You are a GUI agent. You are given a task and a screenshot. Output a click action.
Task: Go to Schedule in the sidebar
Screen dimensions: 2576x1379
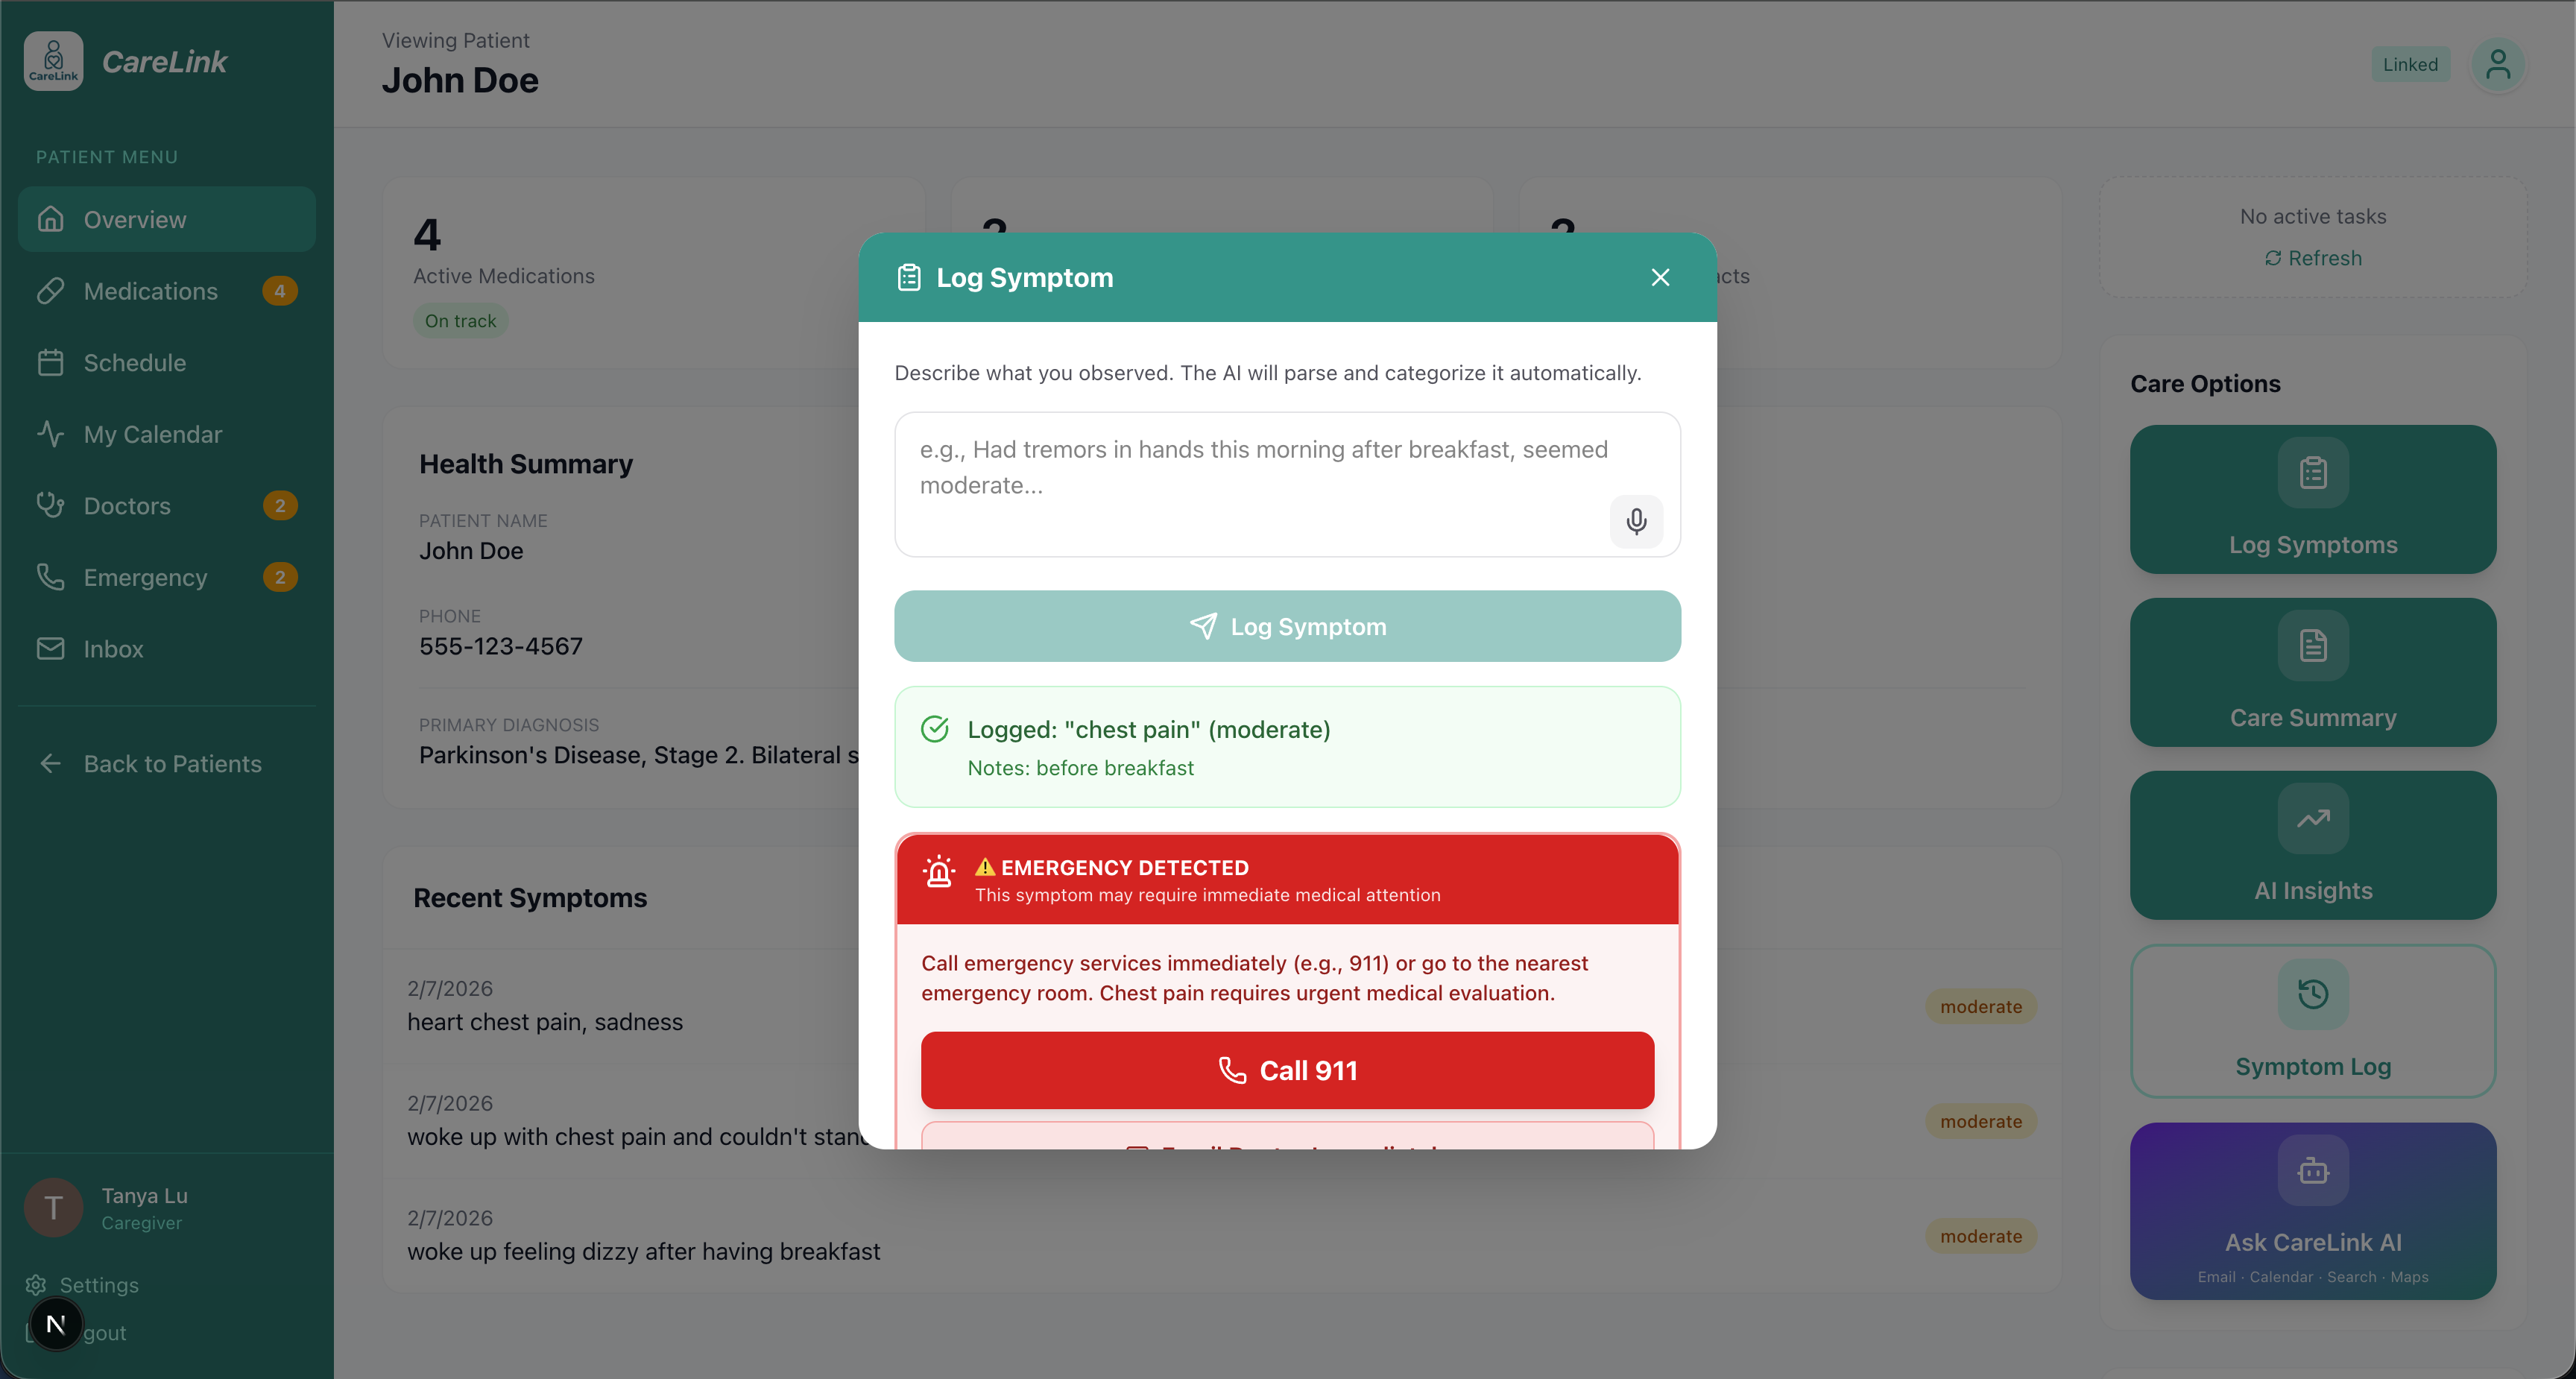coord(135,363)
